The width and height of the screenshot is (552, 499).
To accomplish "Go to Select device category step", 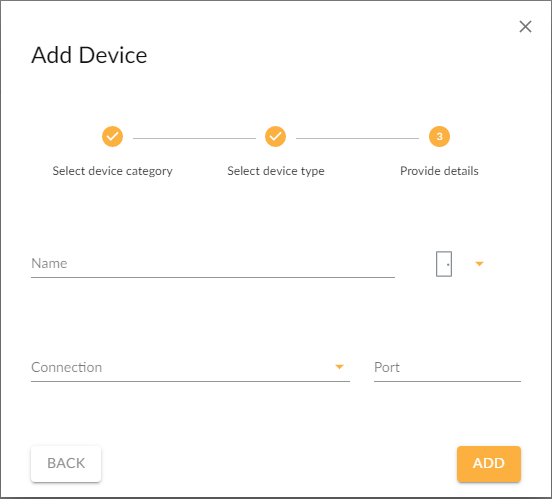I will pyautogui.click(x=112, y=171).
